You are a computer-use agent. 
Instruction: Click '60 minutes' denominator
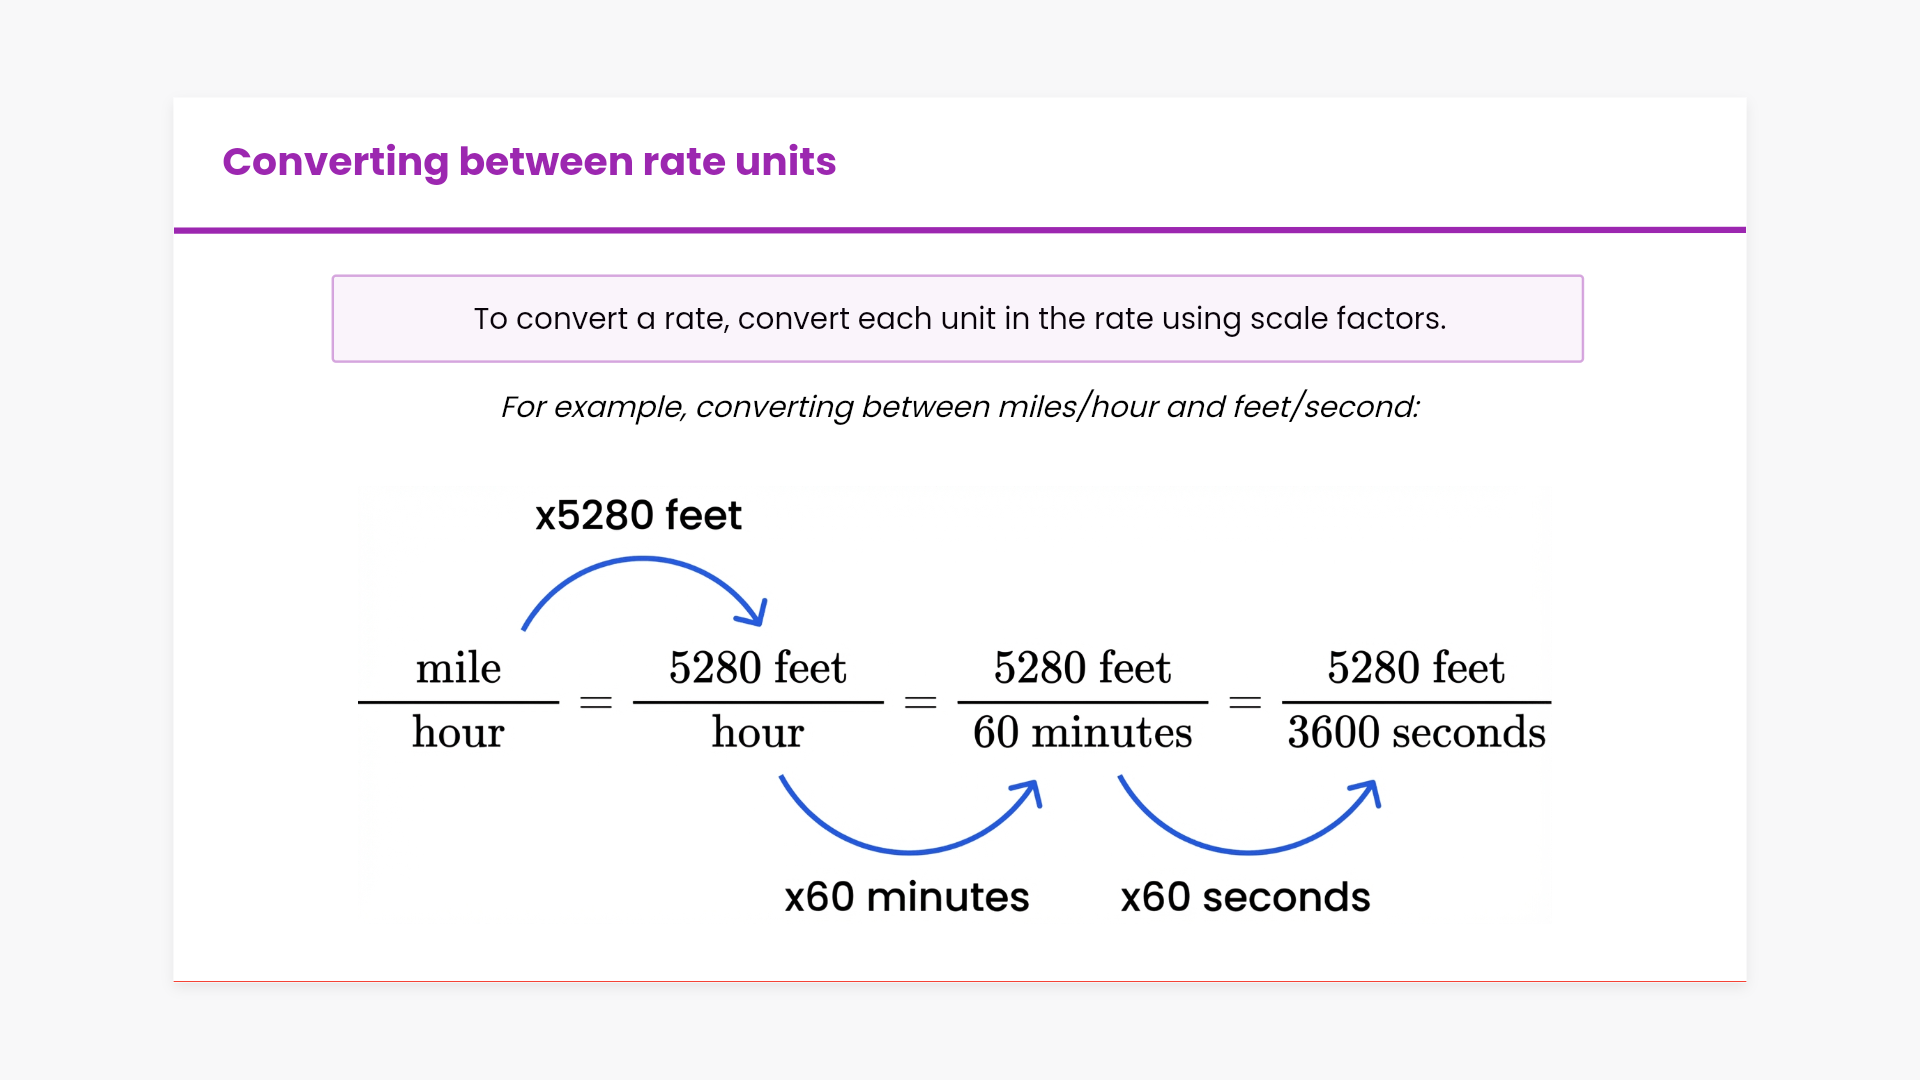1083,733
